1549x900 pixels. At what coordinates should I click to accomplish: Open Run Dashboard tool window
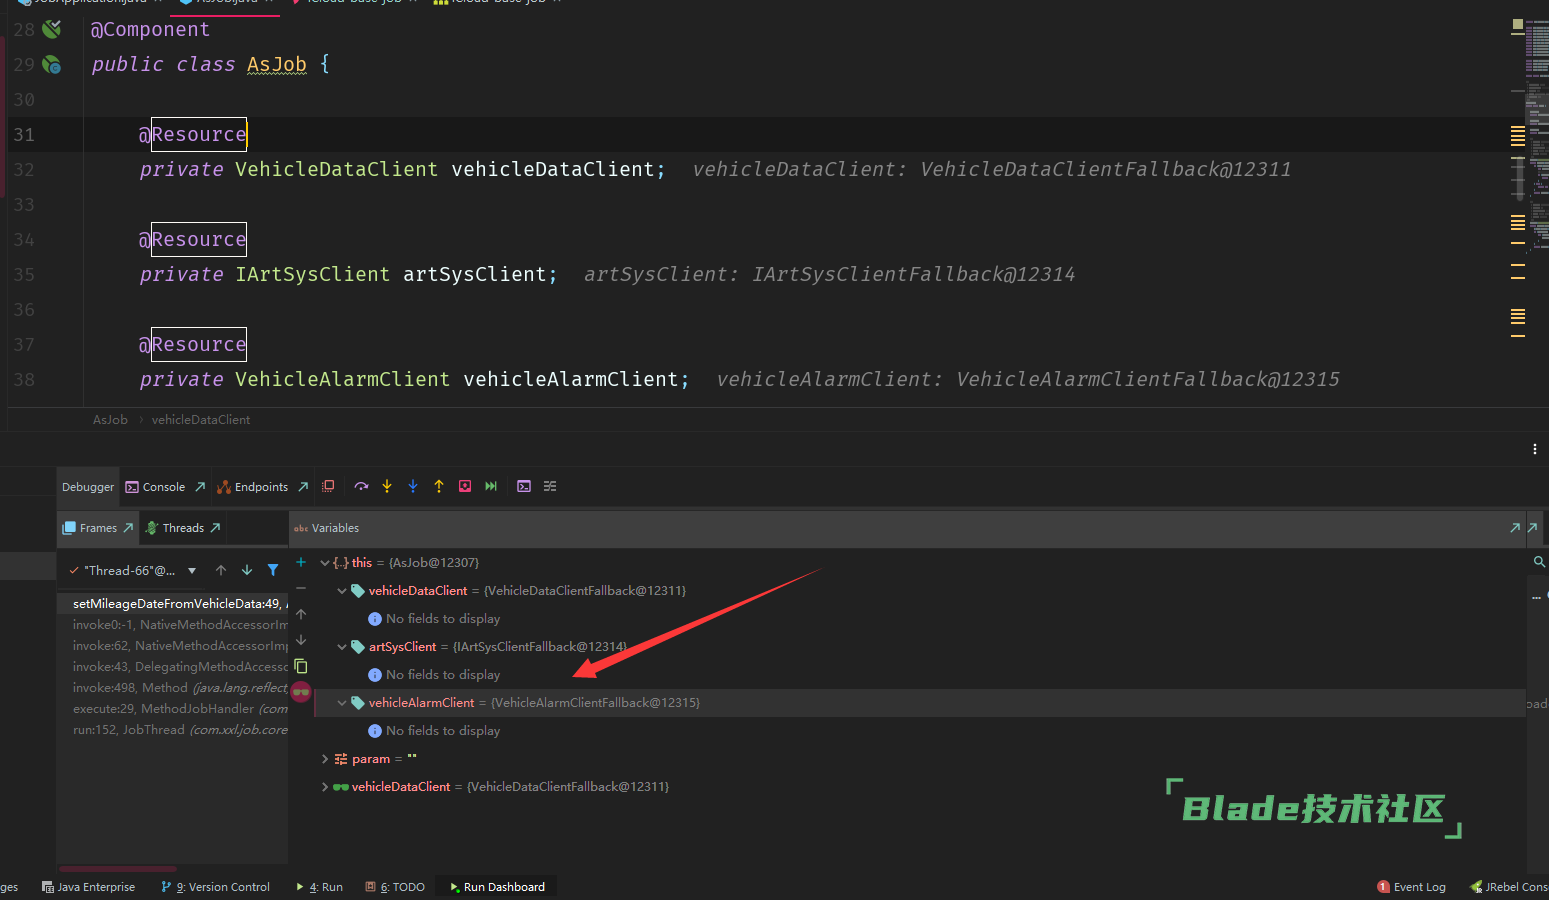(497, 887)
